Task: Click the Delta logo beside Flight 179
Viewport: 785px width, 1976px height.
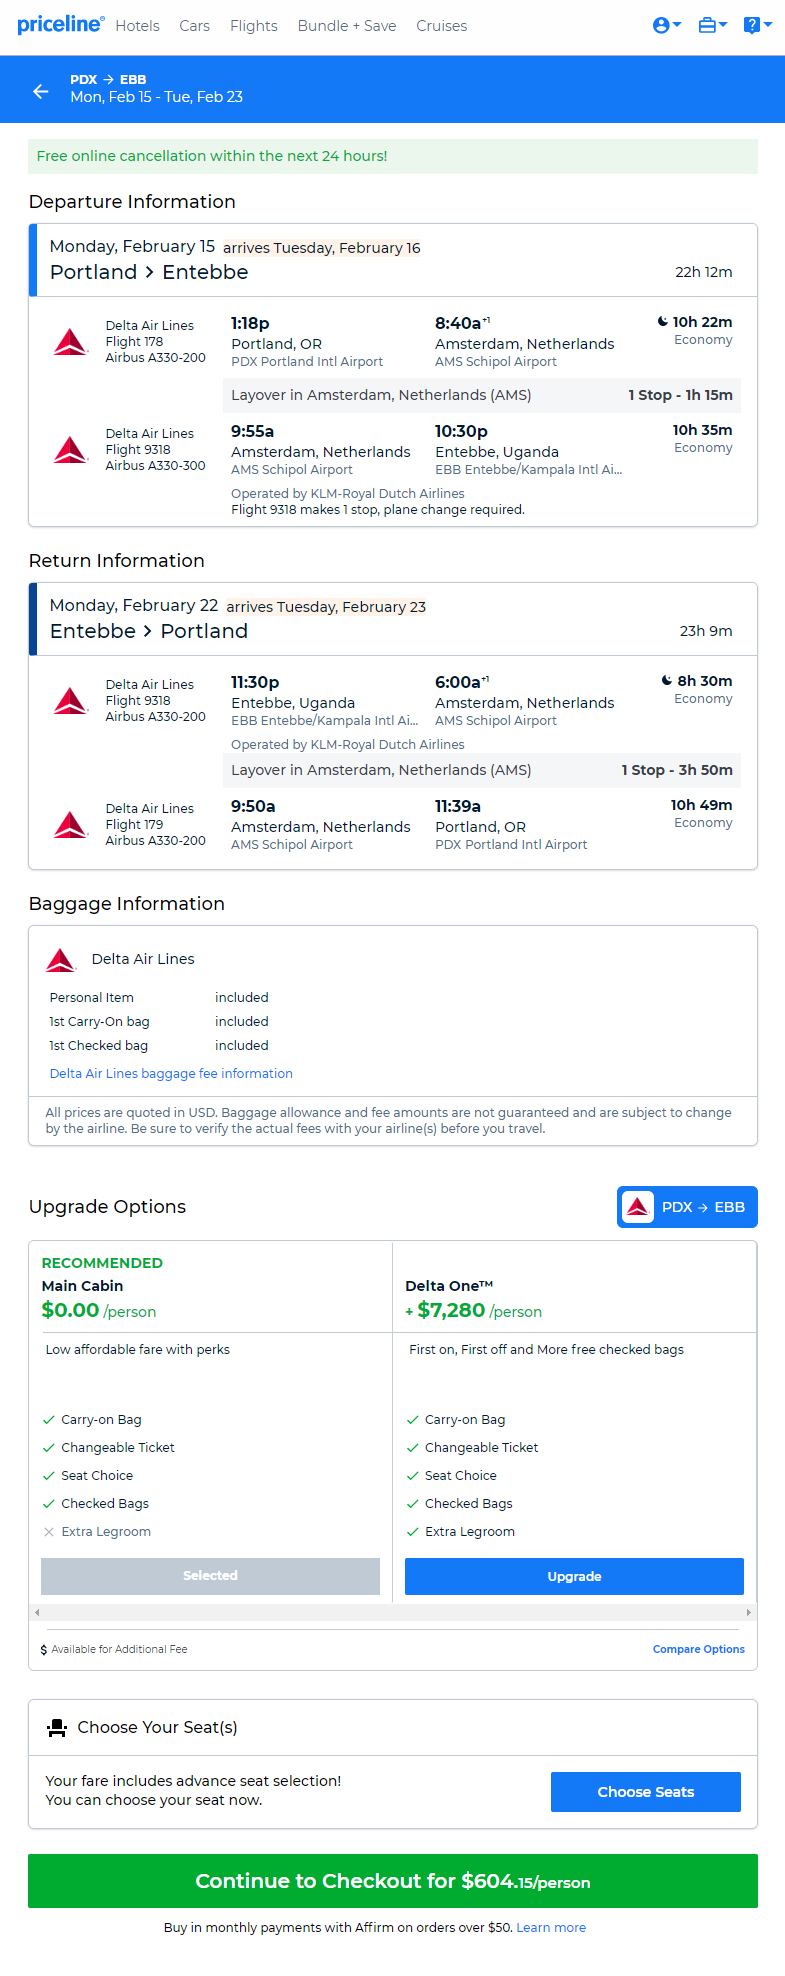Action: click(x=71, y=825)
